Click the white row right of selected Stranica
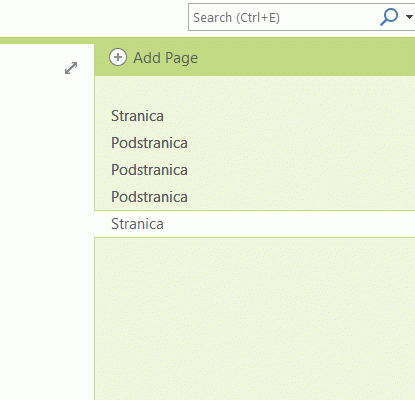This screenshot has height=400, width=415. [289, 224]
